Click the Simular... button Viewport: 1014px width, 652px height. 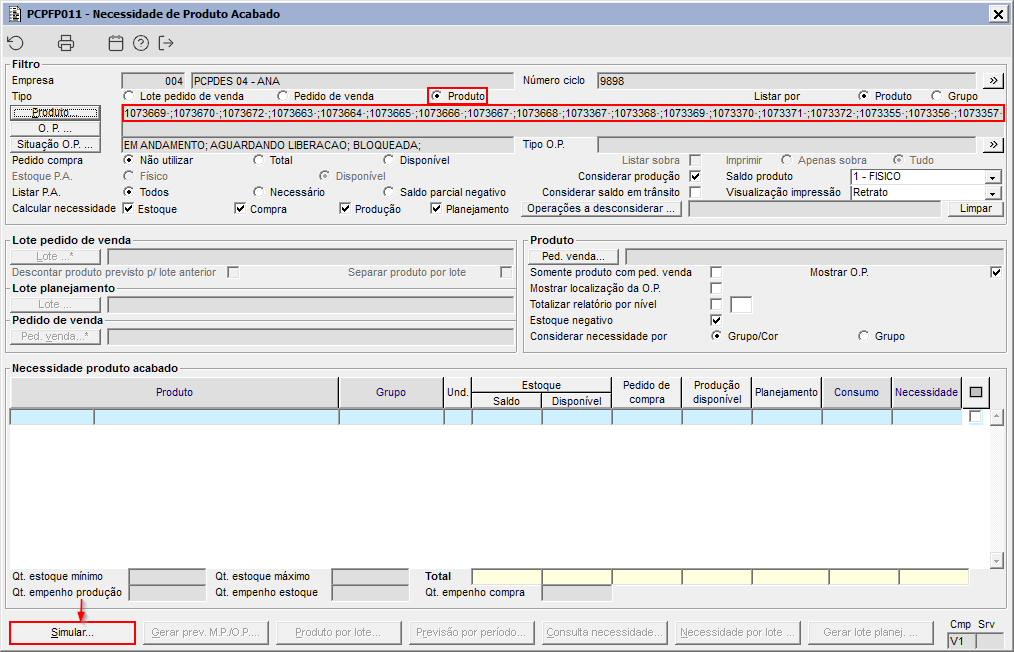coord(72,633)
